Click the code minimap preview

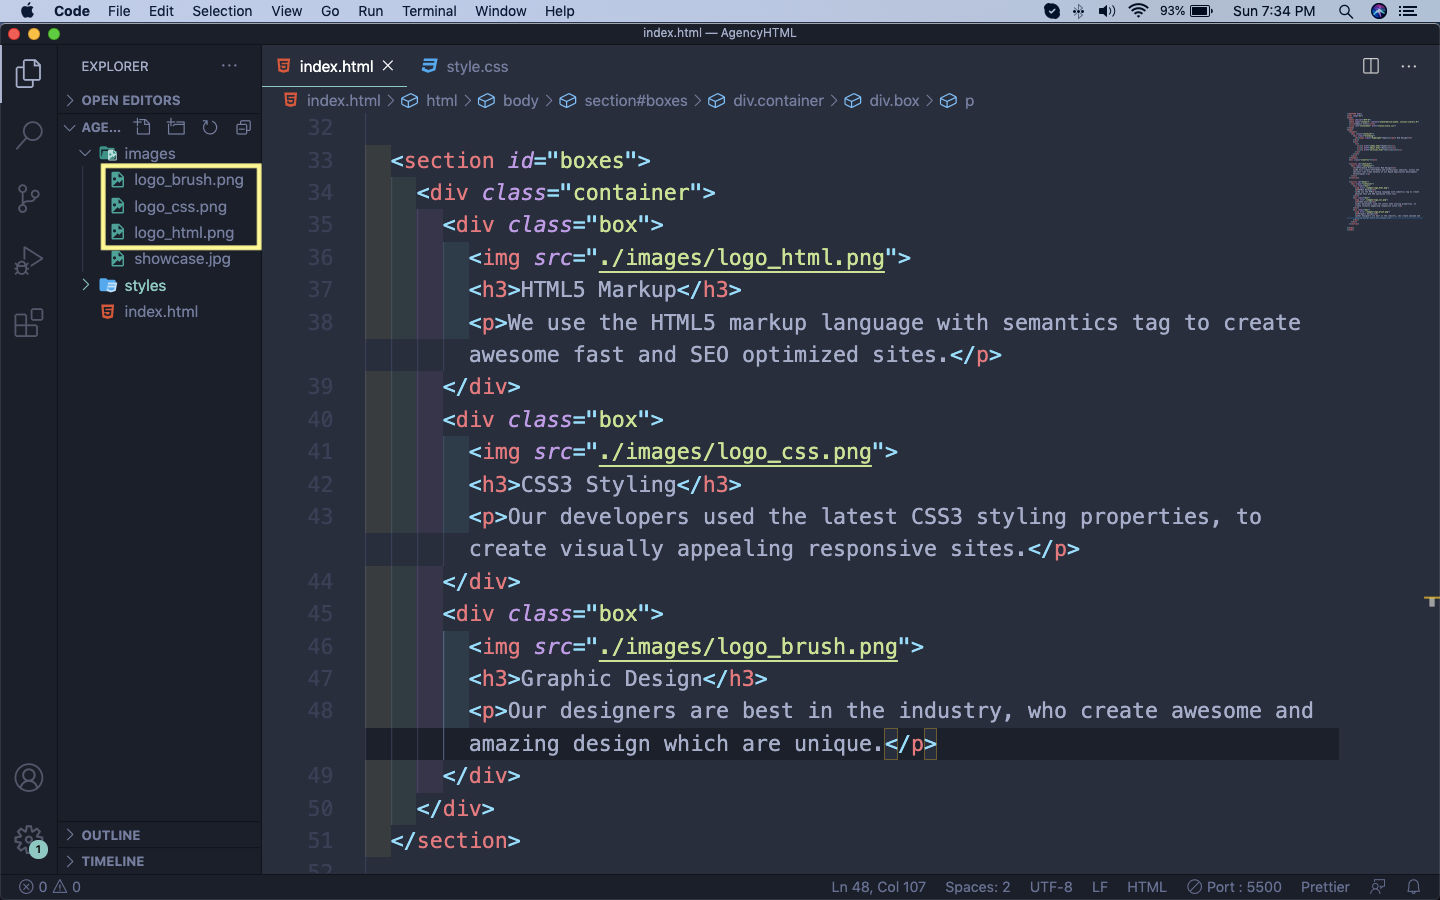tap(1383, 171)
